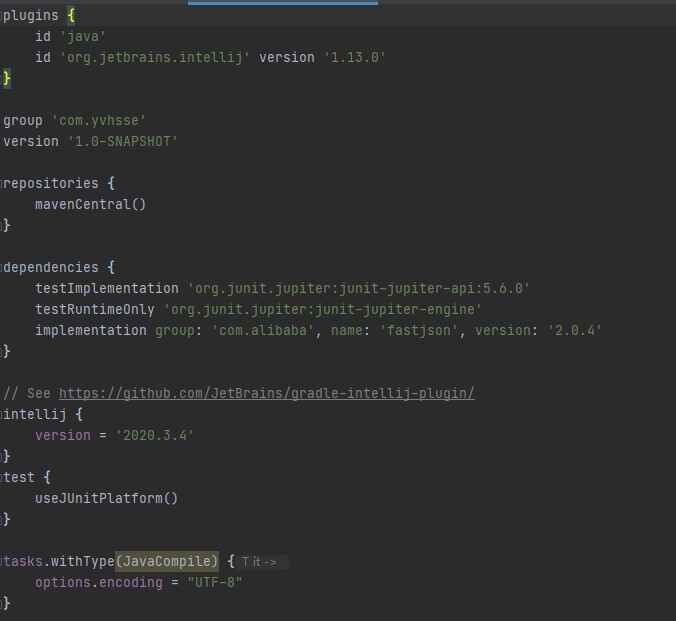Click the '2.0.4' fastjson version string

click(574, 331)
